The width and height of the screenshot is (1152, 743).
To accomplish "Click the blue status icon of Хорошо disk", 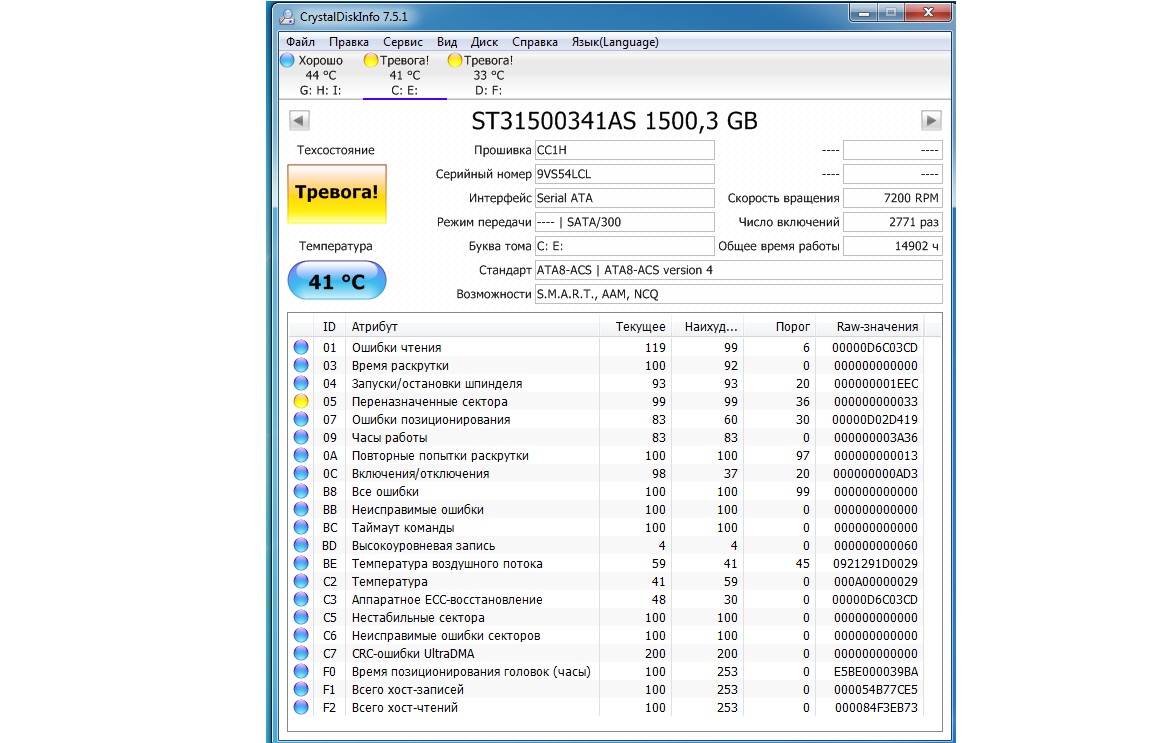I will 287,60.
